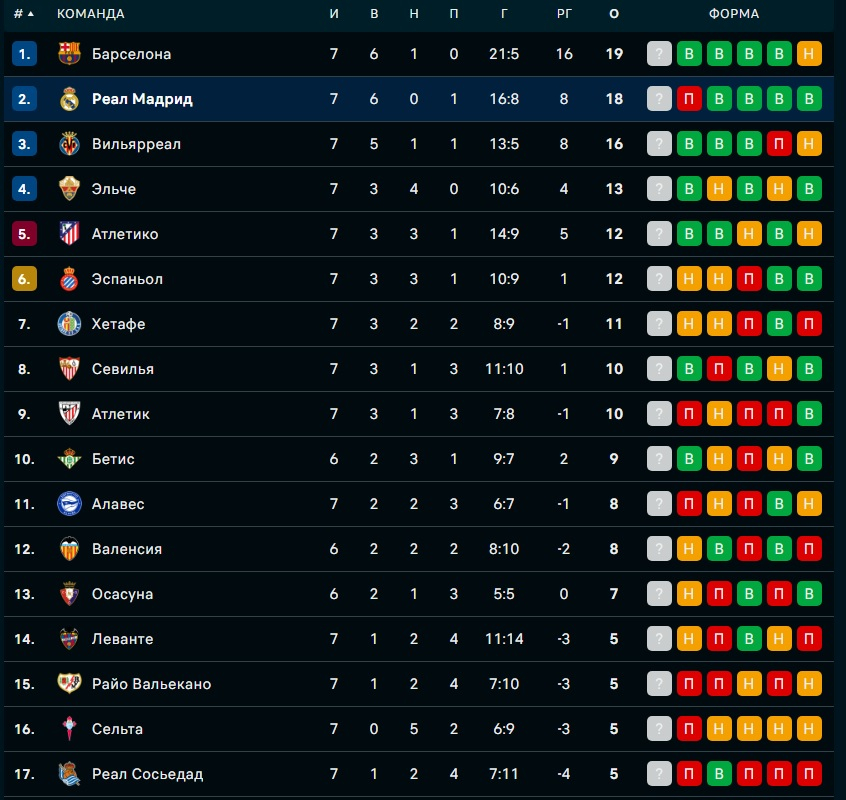Image resolution: width=846 pixels, height=800 pixels.
Task: Sort standings by the РГ column header
Action: click(564, 13)
